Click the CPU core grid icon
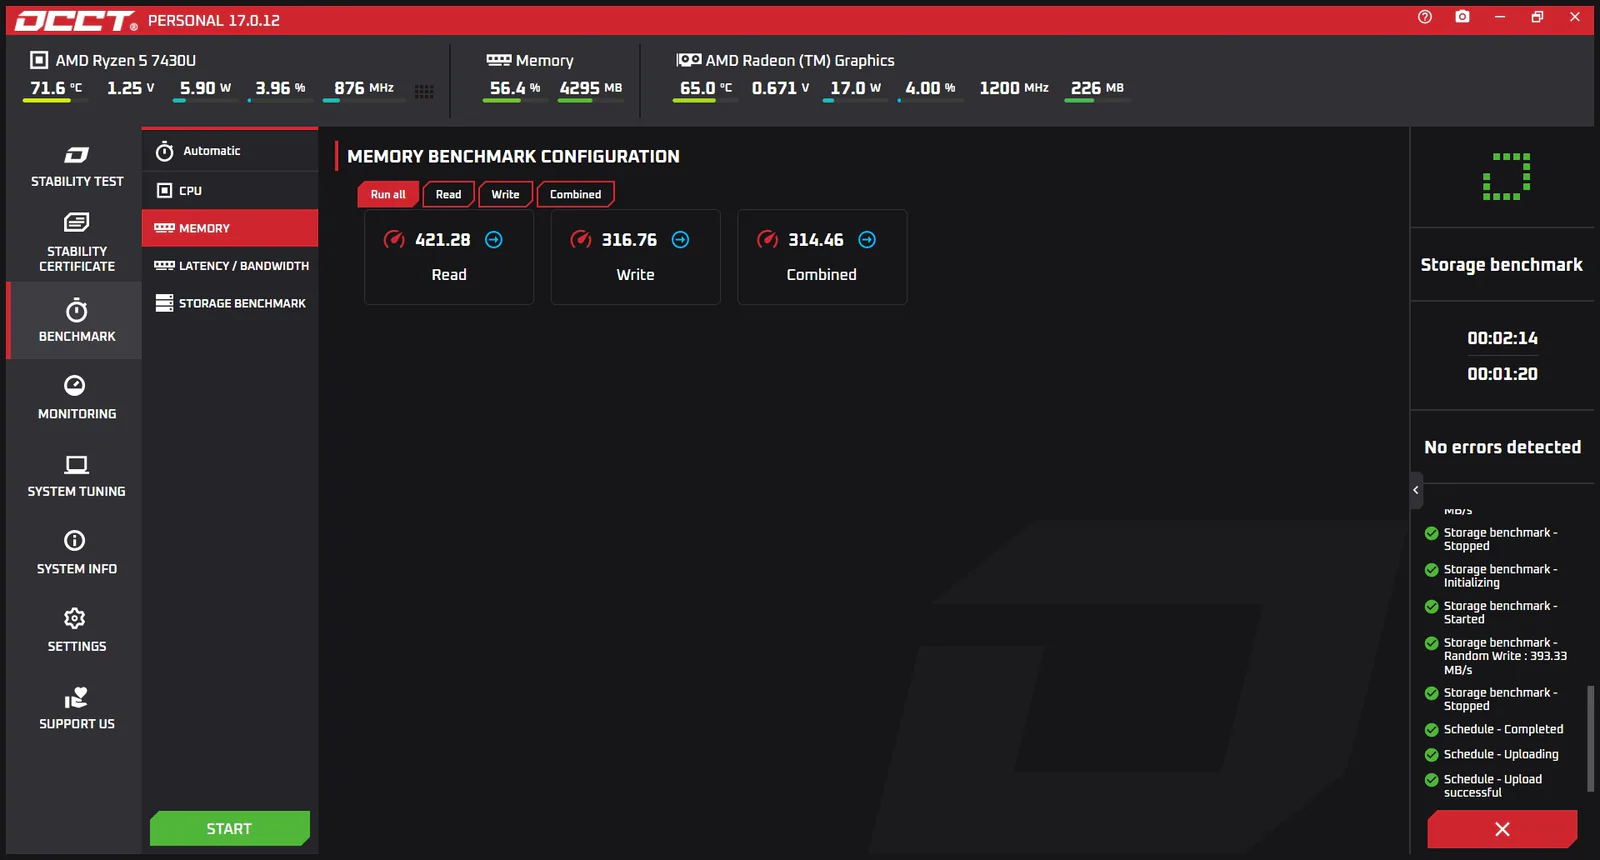 [x=424, y=91]
